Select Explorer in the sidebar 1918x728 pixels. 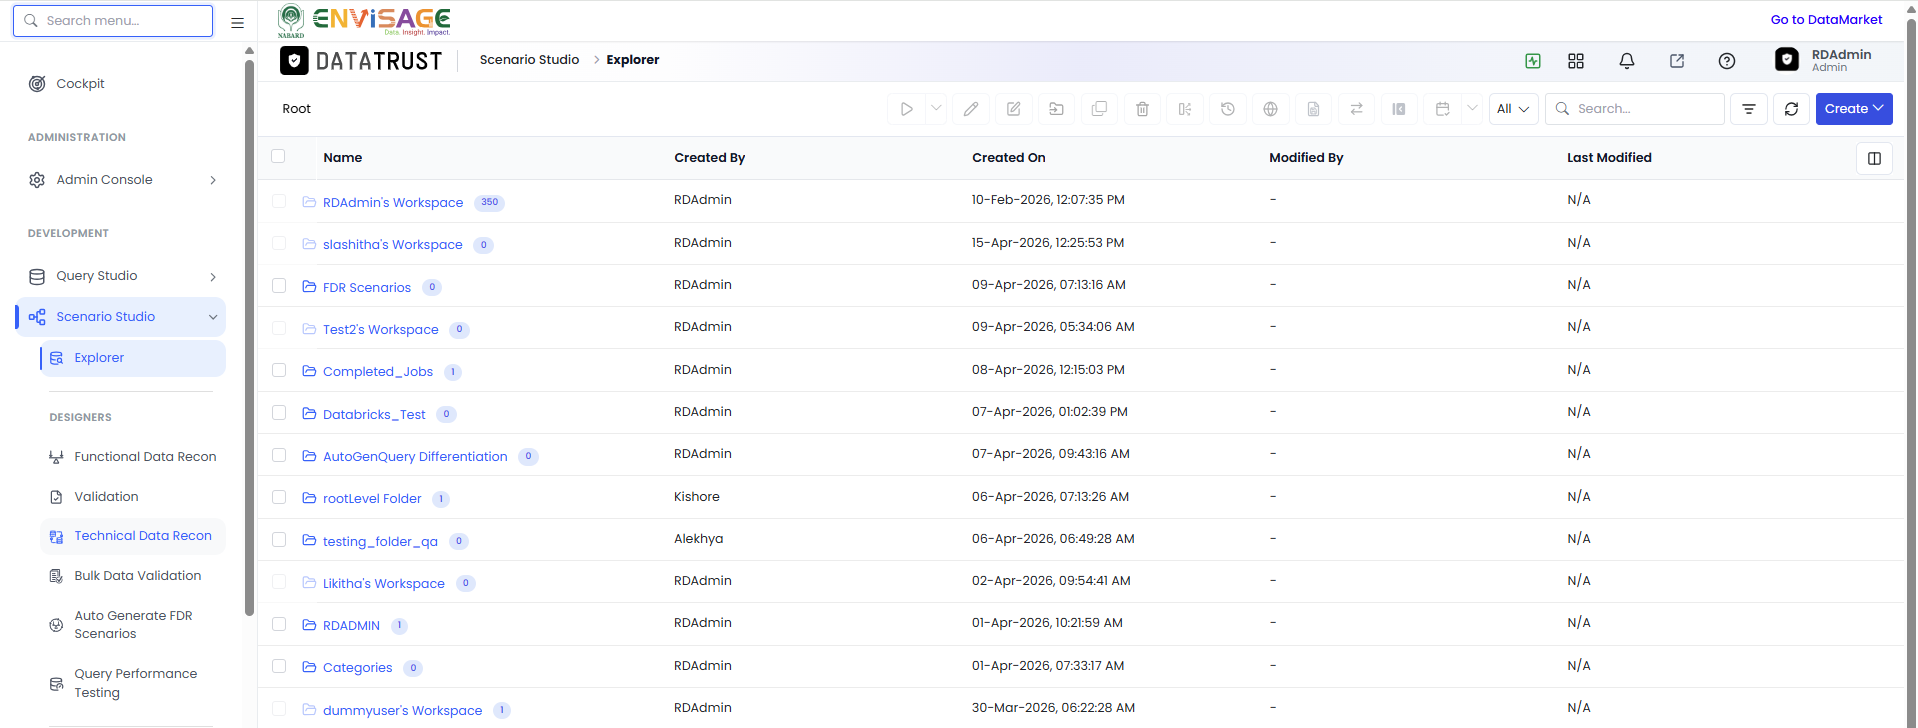133,358
